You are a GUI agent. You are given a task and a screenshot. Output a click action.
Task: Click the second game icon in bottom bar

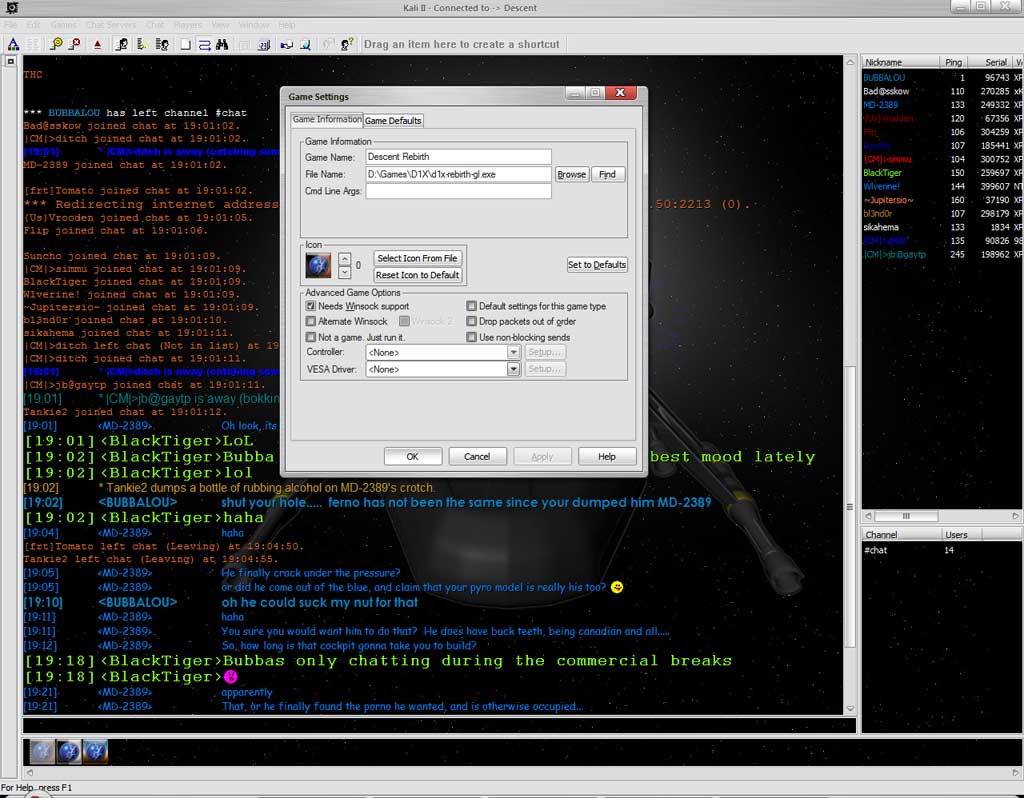click(x=69, y=752)
